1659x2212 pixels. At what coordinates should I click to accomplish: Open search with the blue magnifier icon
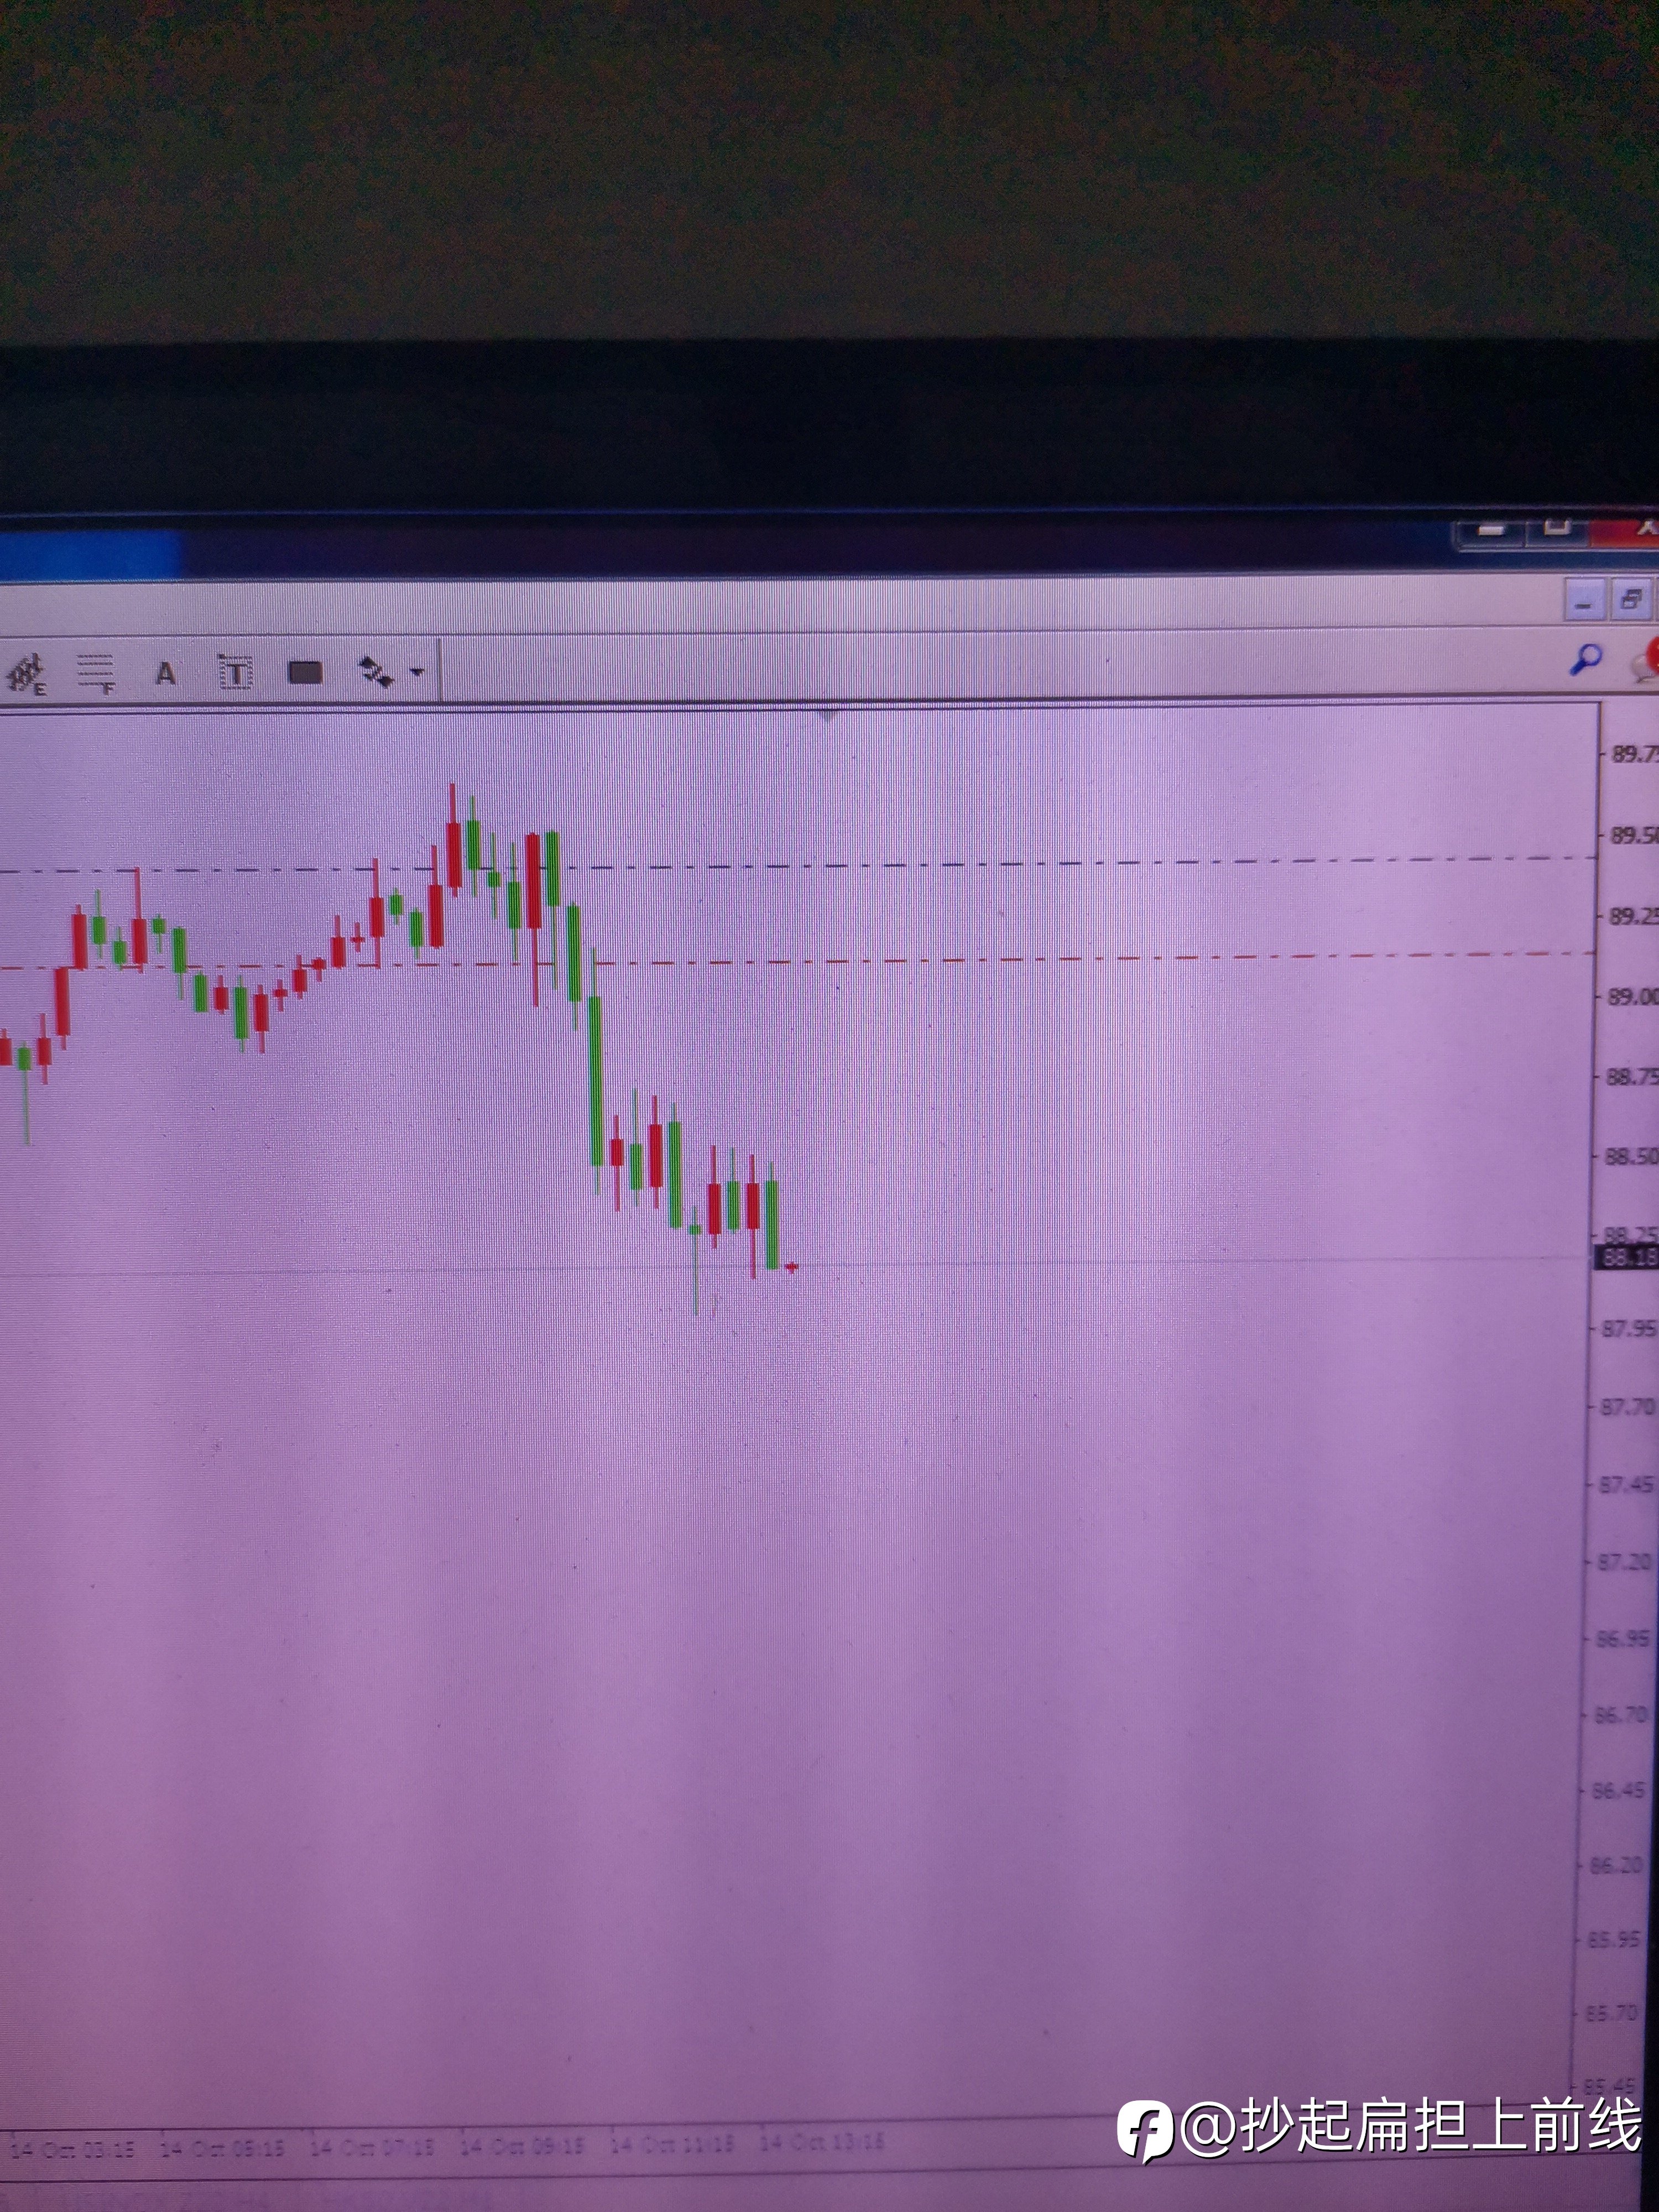click(x=1585, y=659)
